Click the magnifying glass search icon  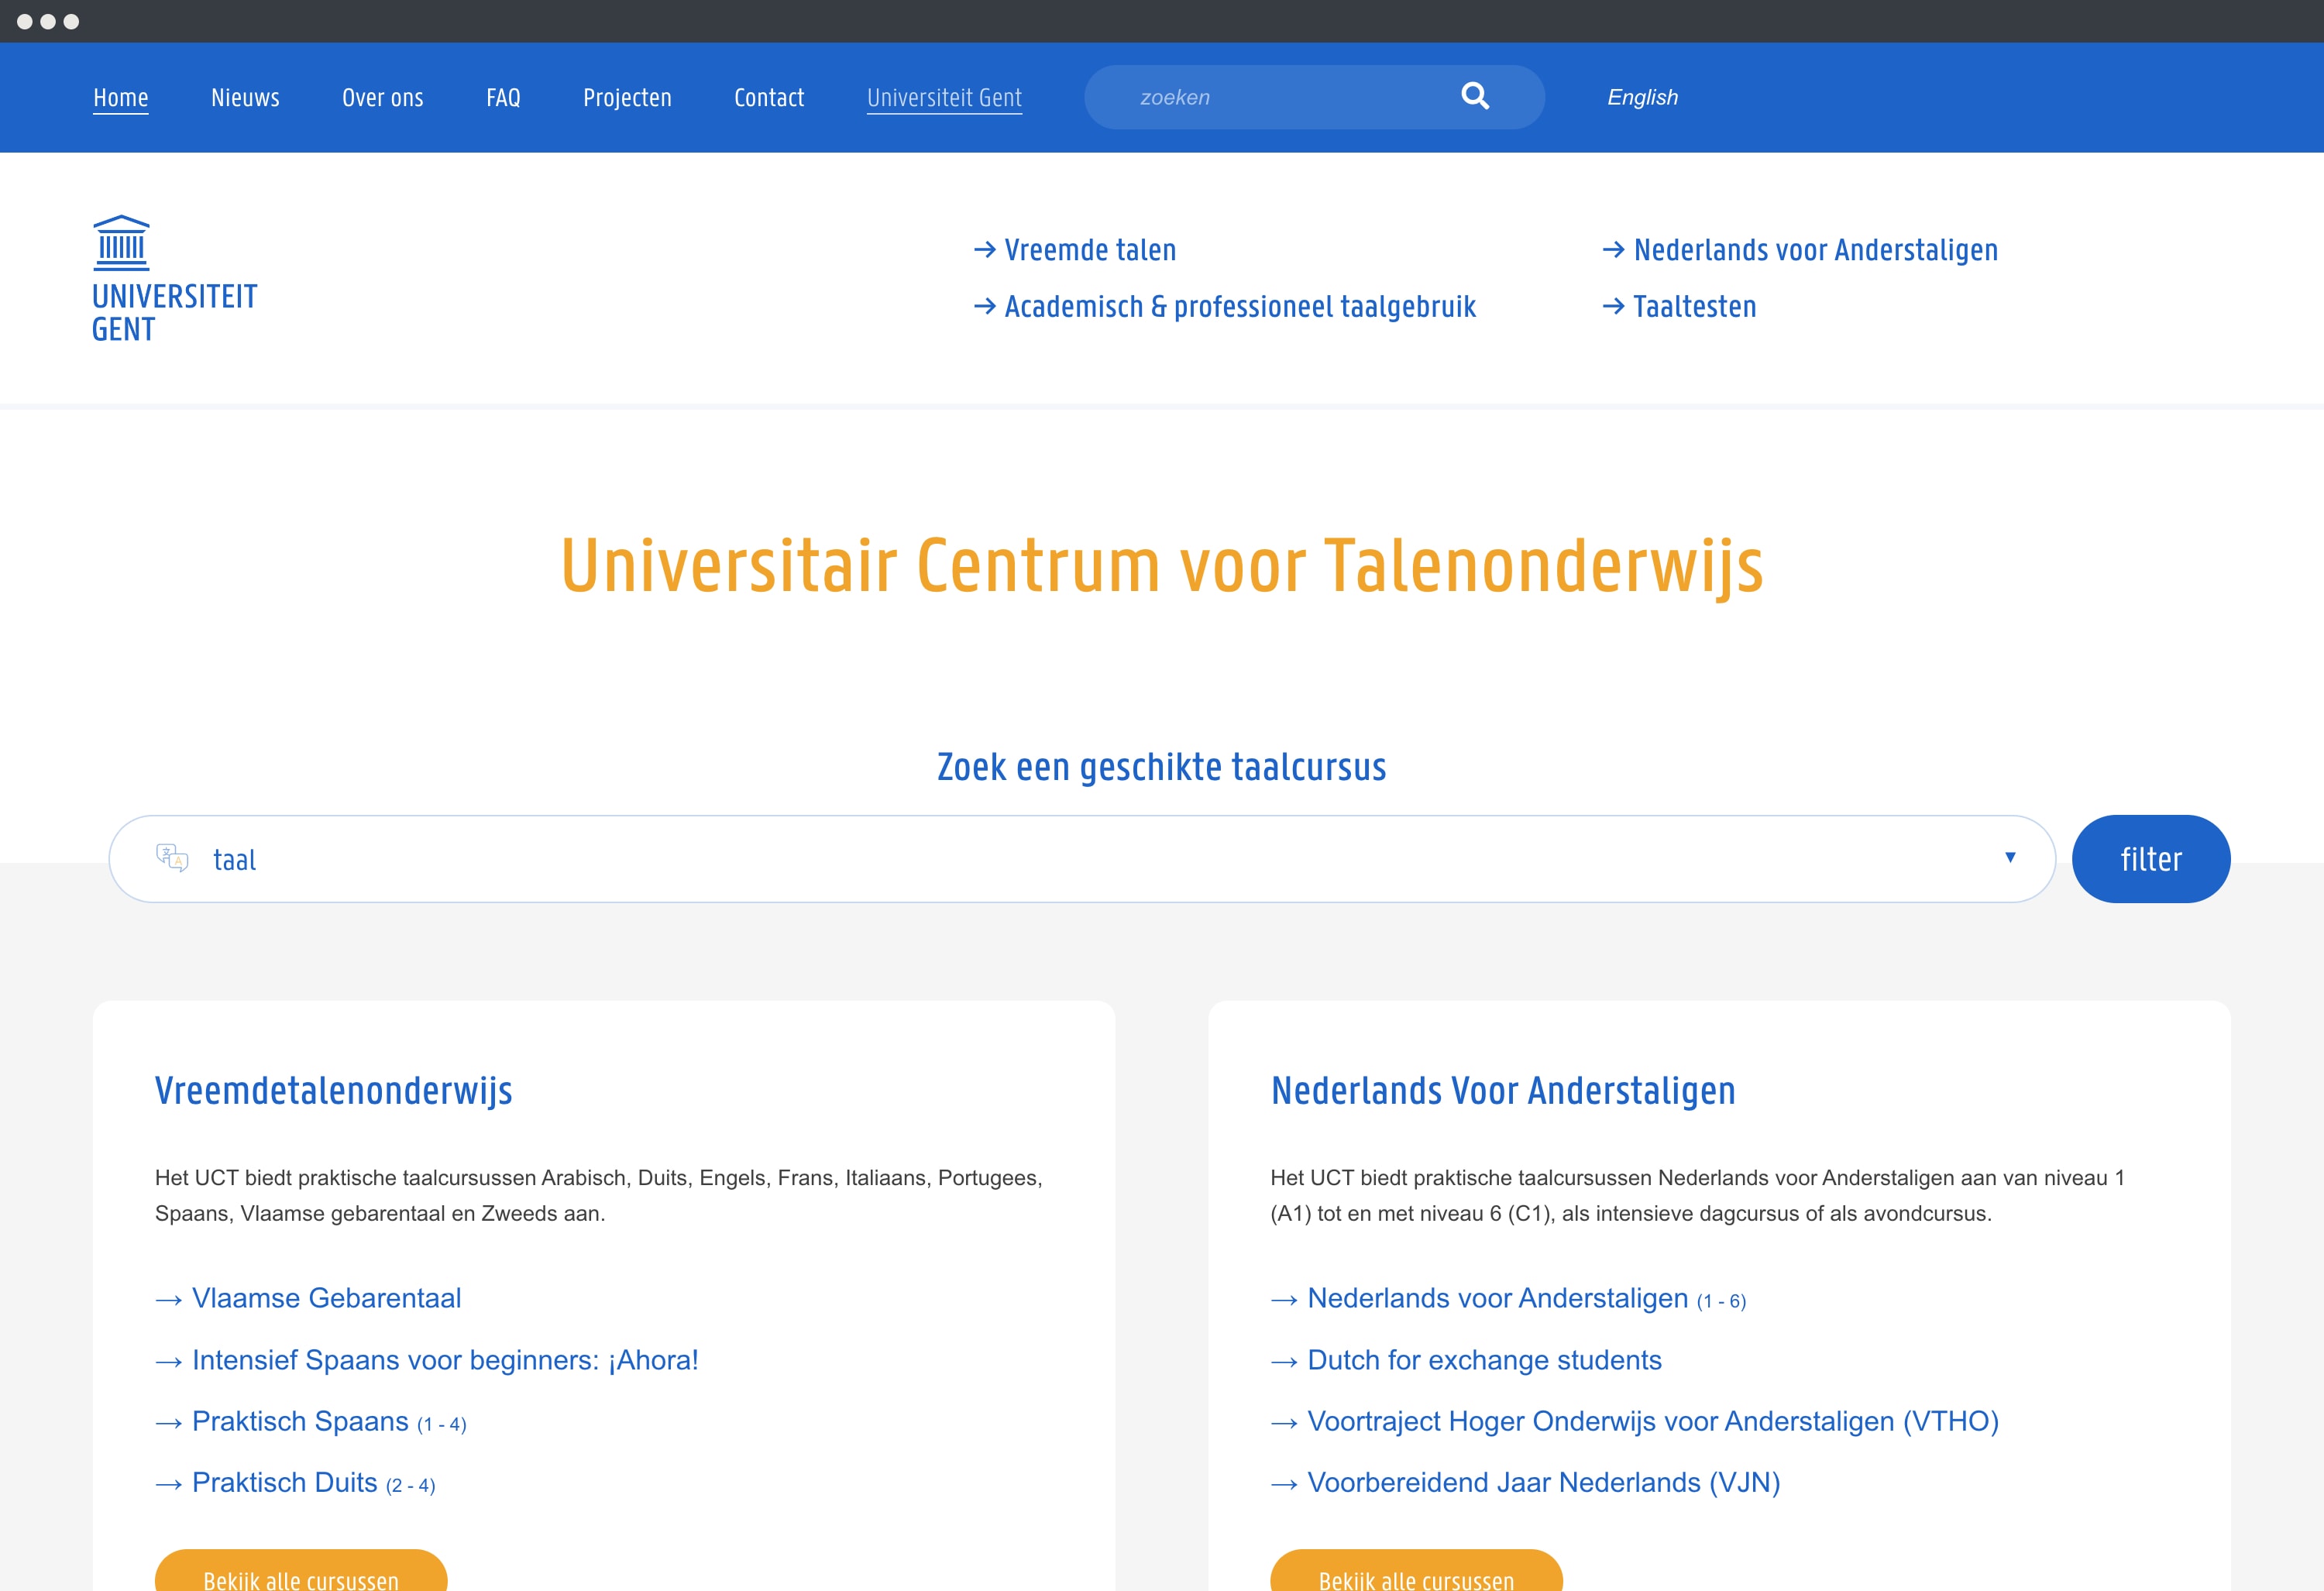click(x=1475, y=96)
